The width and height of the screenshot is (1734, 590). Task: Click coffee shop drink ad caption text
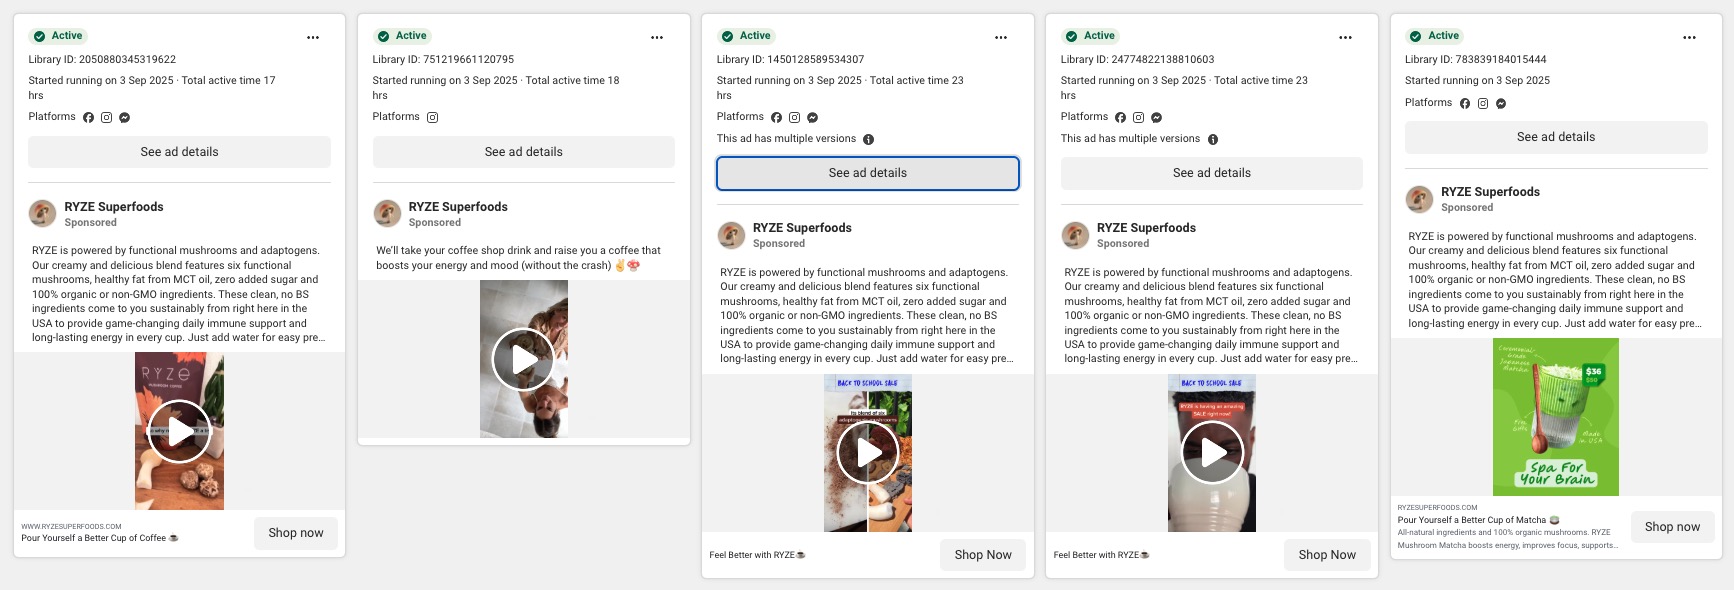pyautogui.click(x=518, y=258)
